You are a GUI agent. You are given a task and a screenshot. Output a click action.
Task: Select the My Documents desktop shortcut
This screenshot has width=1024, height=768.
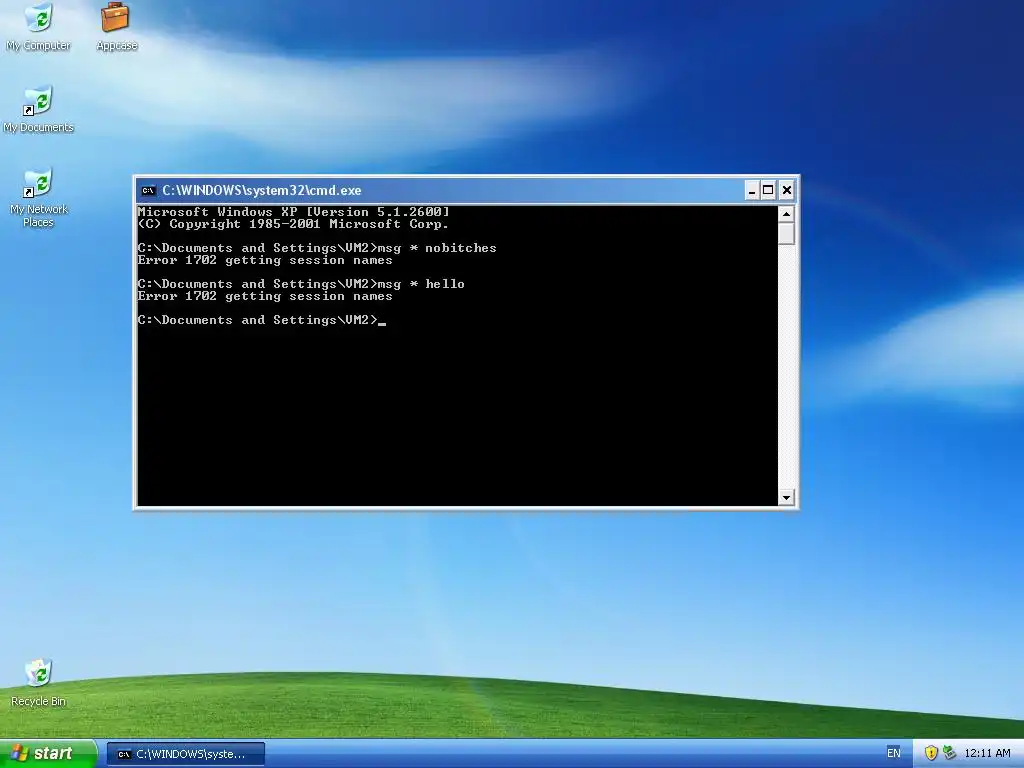tap(39, 109)
